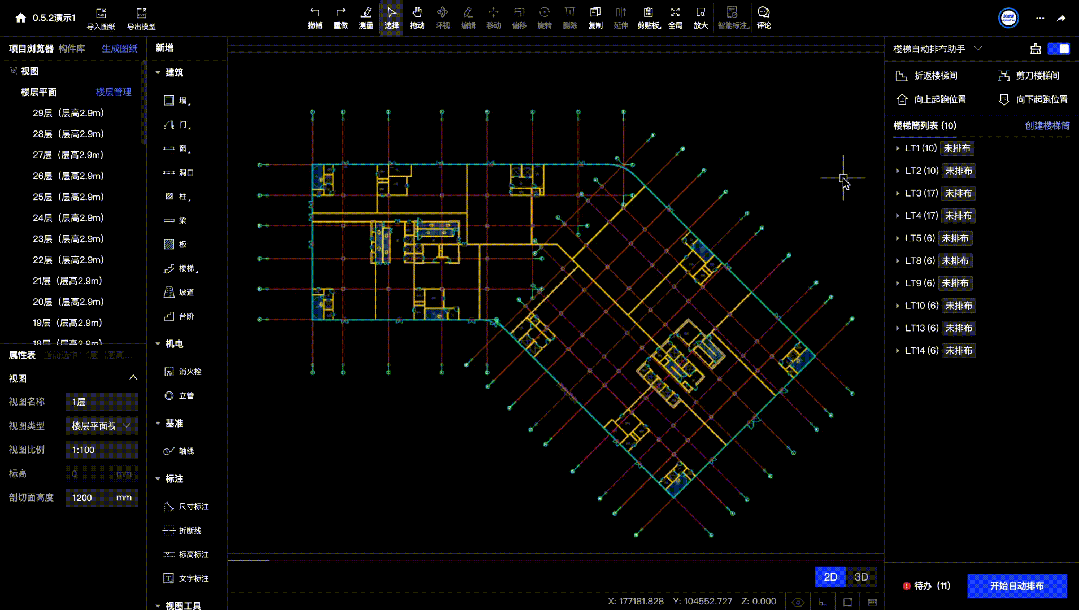This screenshot has width=1079, height=610.
Task: Open the 待办 (11) to-do indicator
Action: [x=927, y=586]
